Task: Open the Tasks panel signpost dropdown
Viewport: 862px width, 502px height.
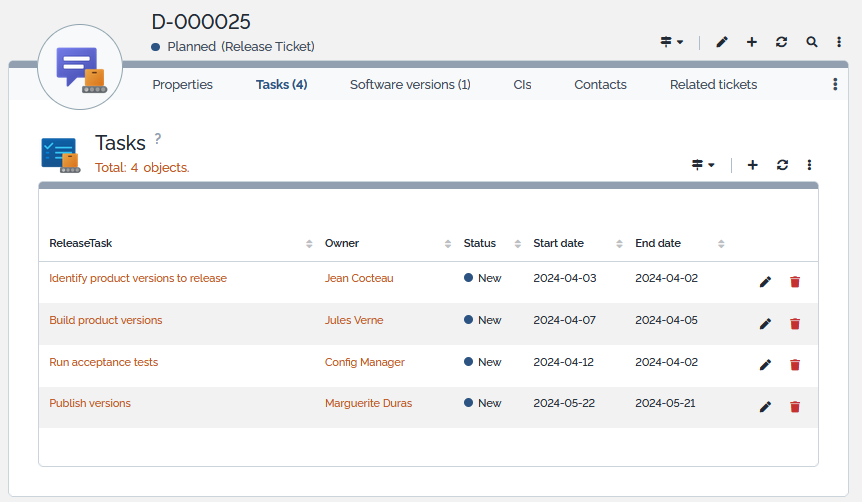Action: 703,165
